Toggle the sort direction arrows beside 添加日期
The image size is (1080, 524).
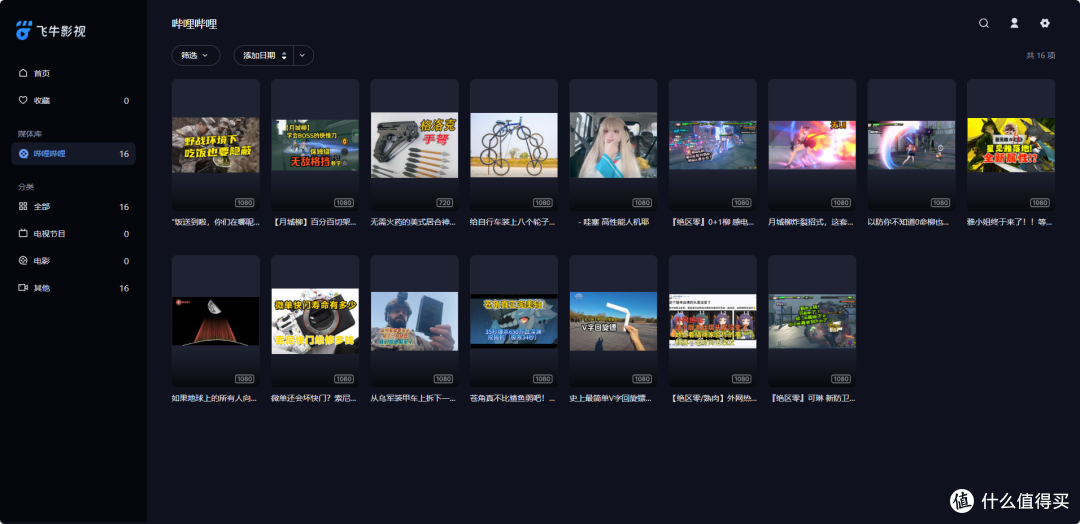[x=284, y=56]
